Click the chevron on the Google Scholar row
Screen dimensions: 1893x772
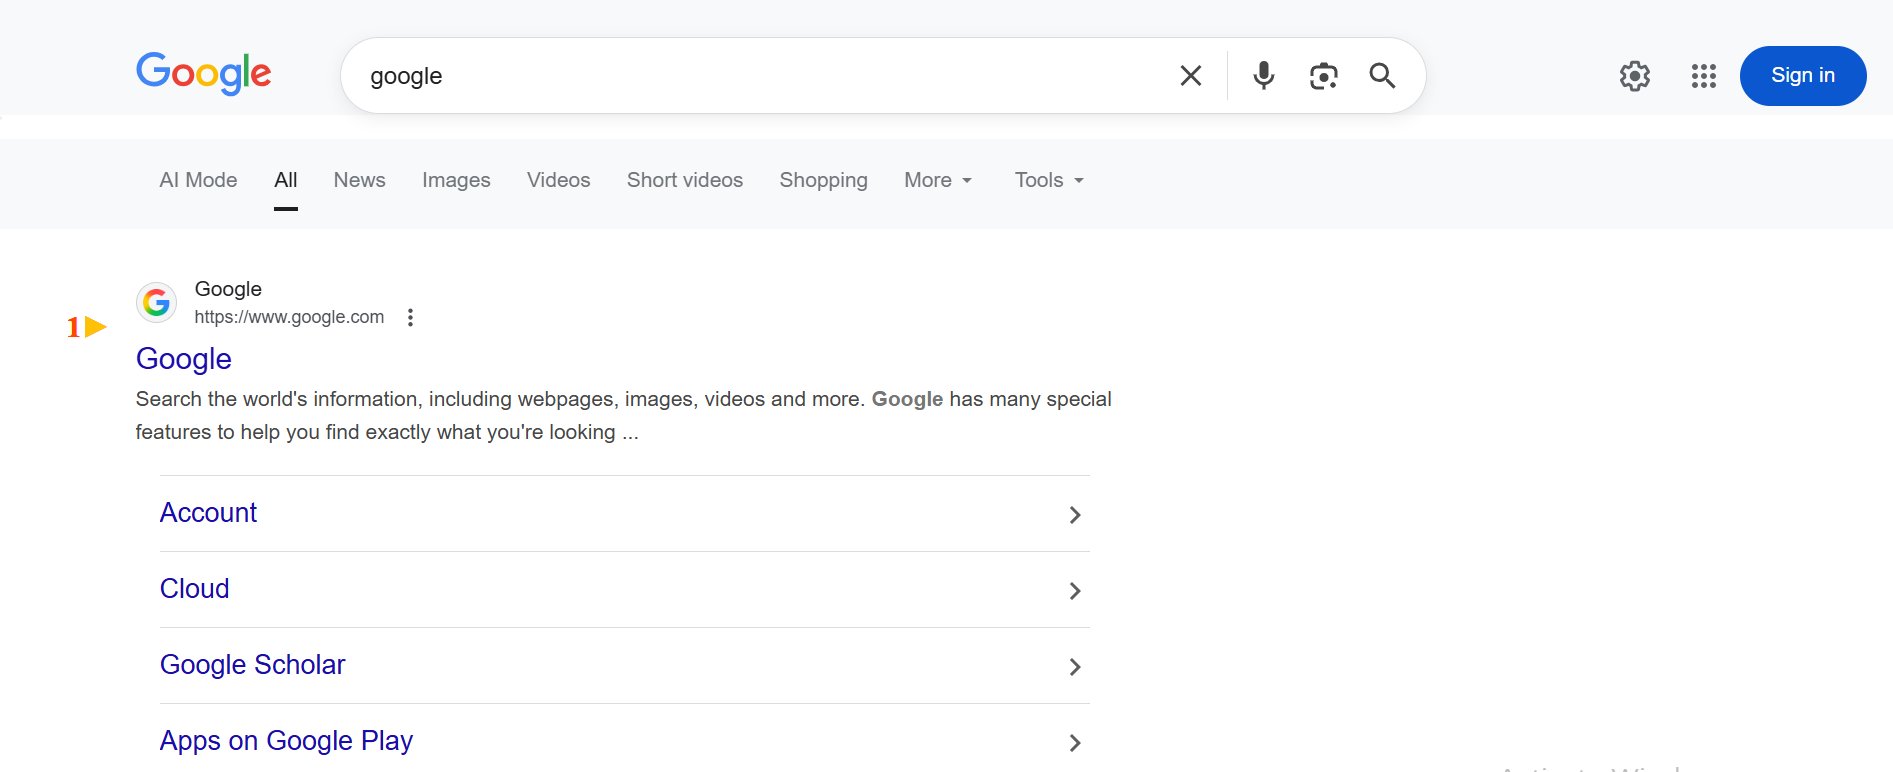[x=1075, y=667]
